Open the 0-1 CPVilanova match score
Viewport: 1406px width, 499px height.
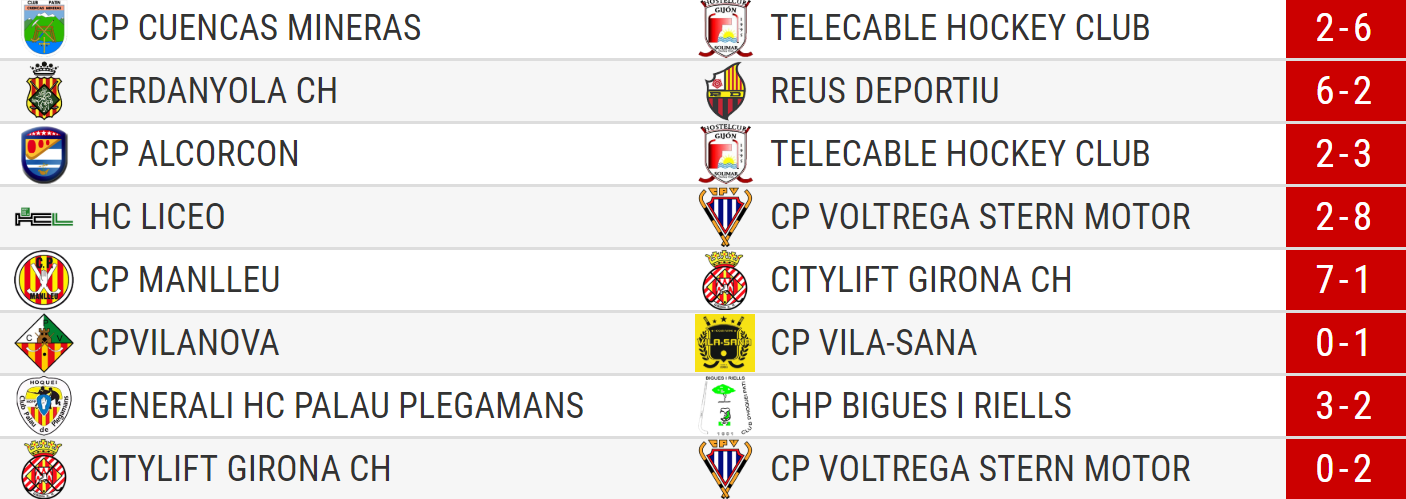coord(1343,343)
